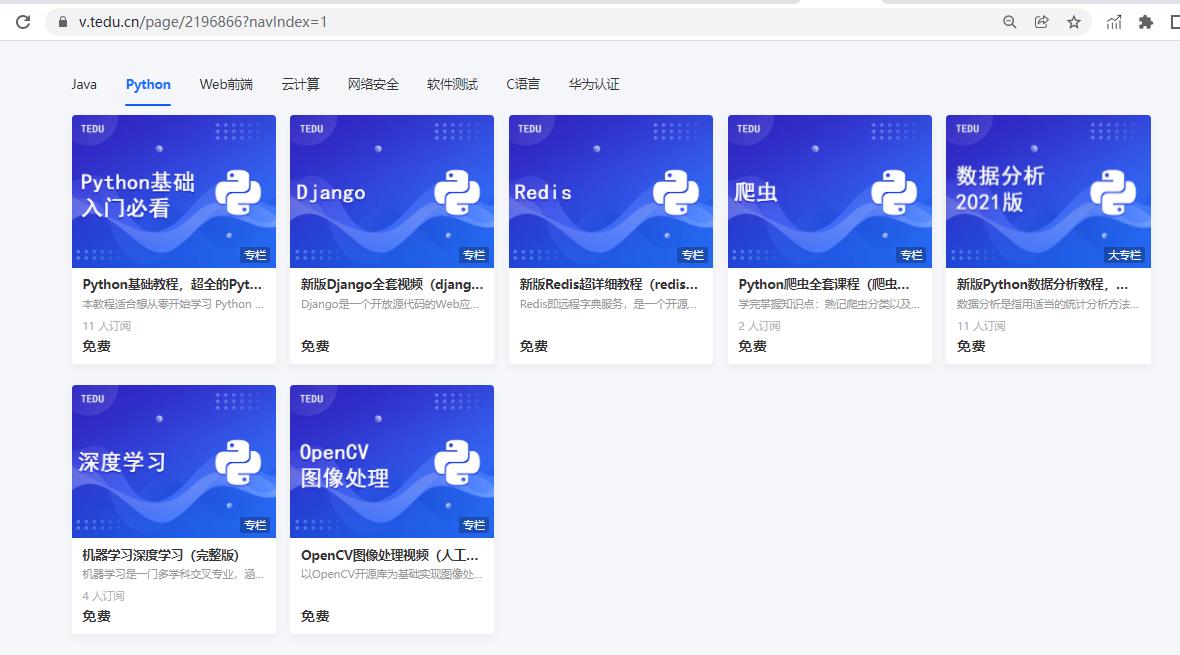The height and width of the screenshot is (655, 1180).
Task: Click 免费 under the OpenCV course
Action: pos(315,617)
